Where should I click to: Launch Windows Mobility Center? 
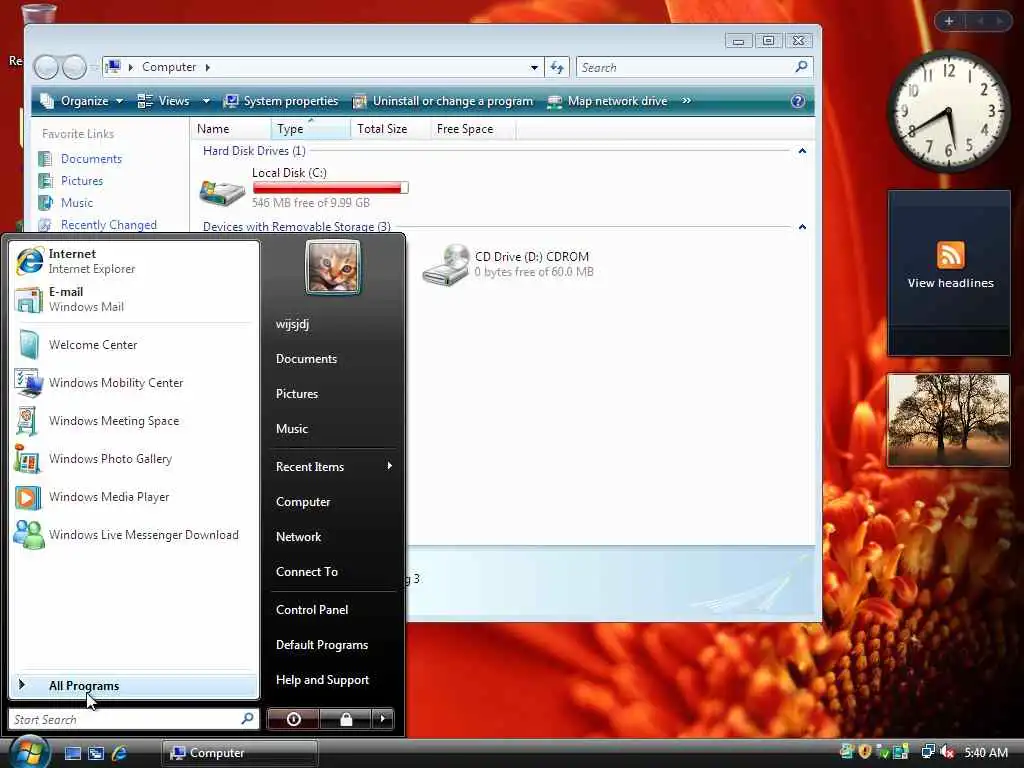134,383
